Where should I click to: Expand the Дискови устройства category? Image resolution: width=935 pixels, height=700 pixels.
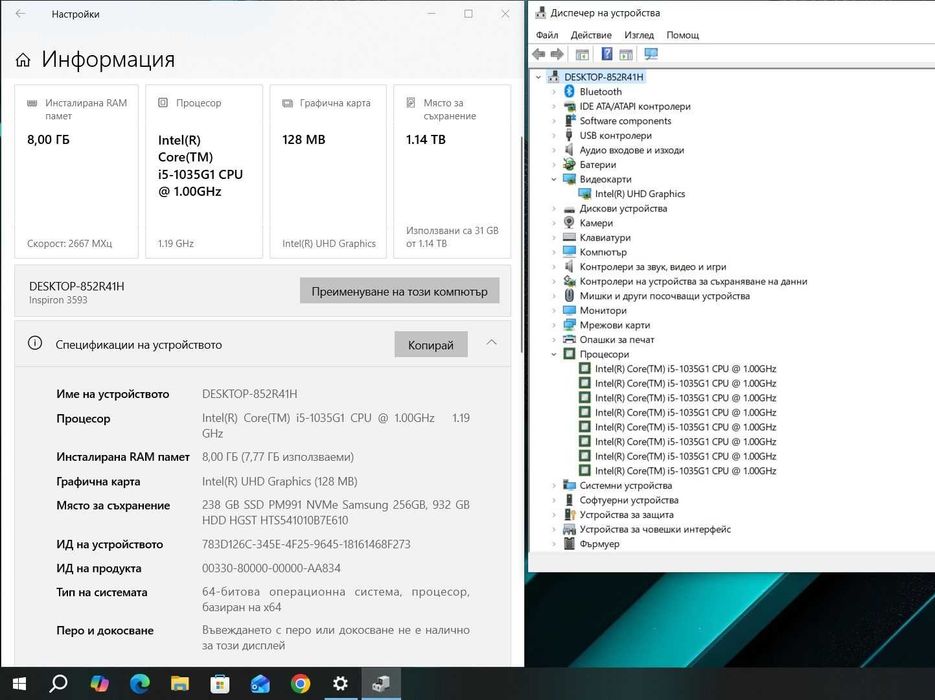click(x=553, y=209)
